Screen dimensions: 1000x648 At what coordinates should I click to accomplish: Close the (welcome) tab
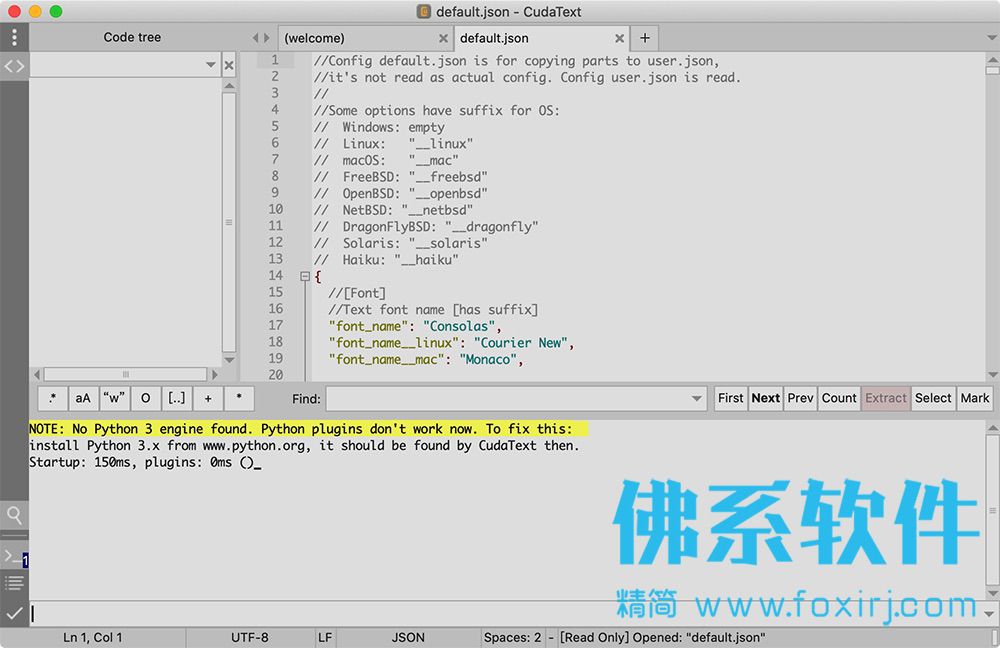coord(443,38)
